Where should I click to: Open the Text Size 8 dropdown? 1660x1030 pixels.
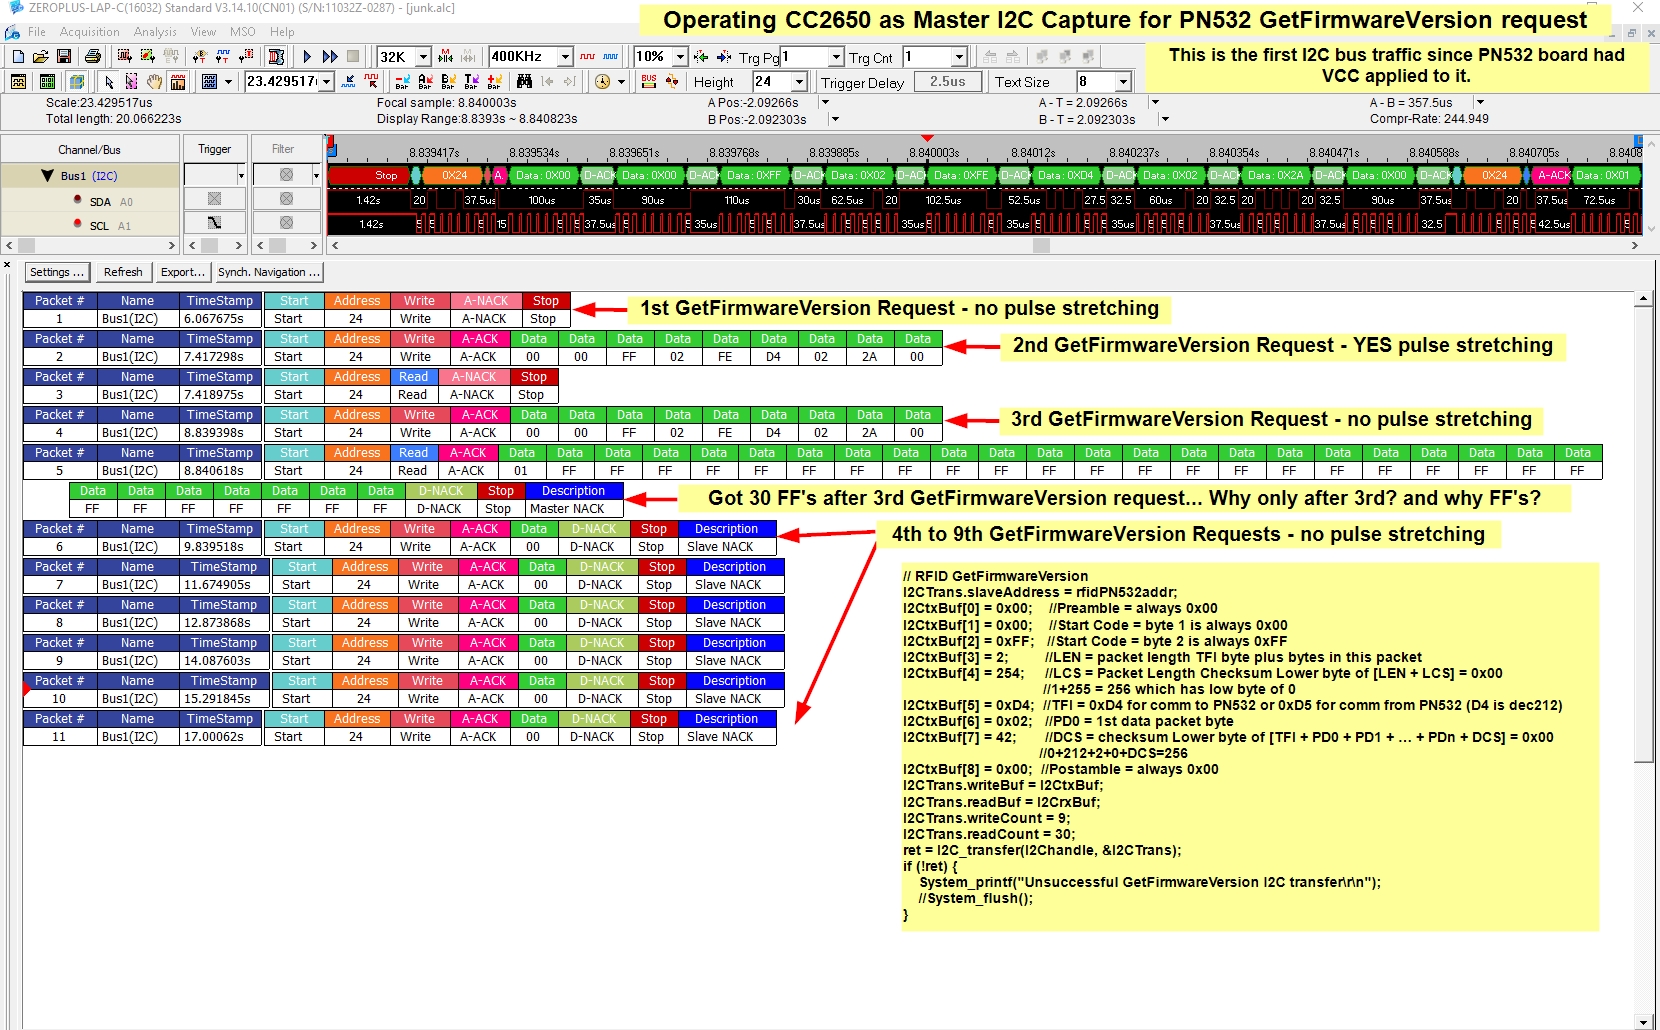click(1123, 82)
